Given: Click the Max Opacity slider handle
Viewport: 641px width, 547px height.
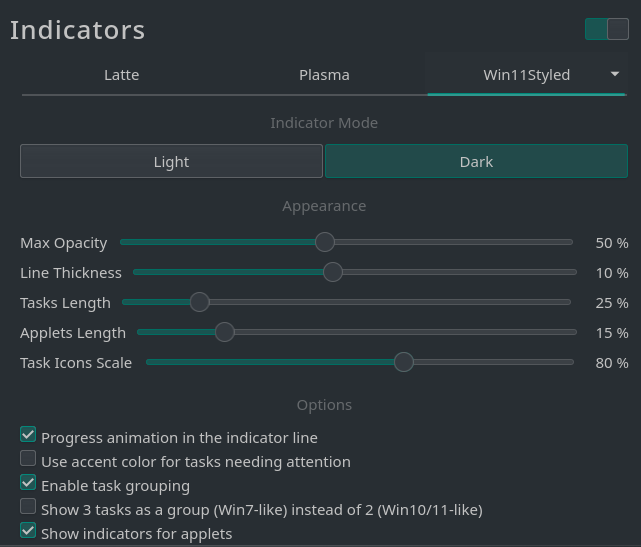Looking at the screenshot, I should click(325, 242).
